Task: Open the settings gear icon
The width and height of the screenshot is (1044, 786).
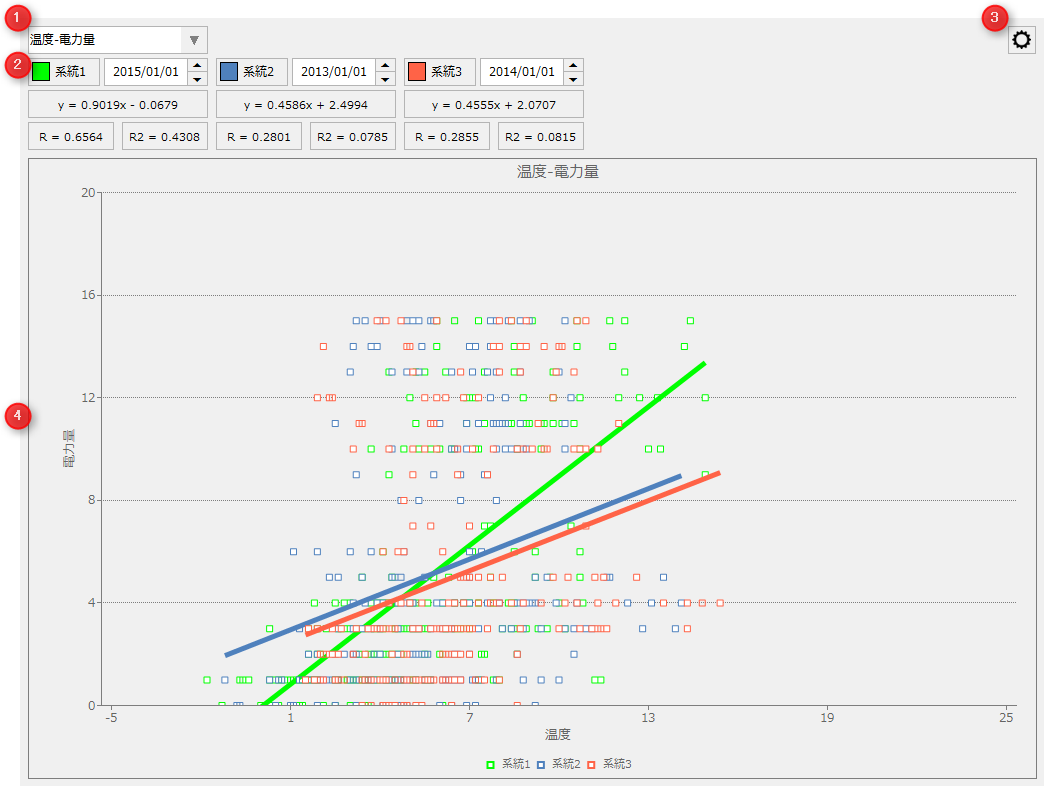Action: click(x=1020, y=39)
